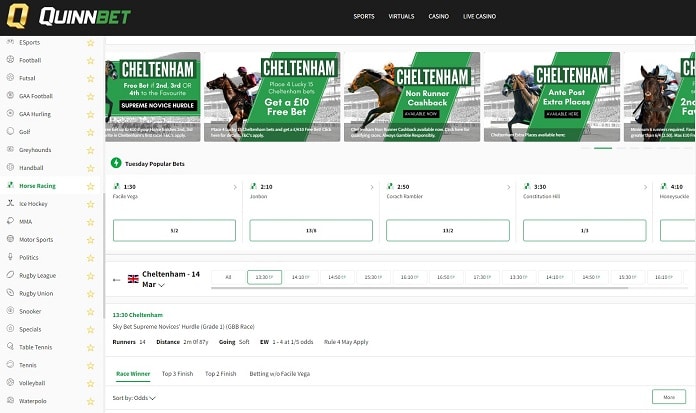Screen dimensions: 696x413
Task: Bet on Constitution Hill at 1/3
Action: click(585, 230)
